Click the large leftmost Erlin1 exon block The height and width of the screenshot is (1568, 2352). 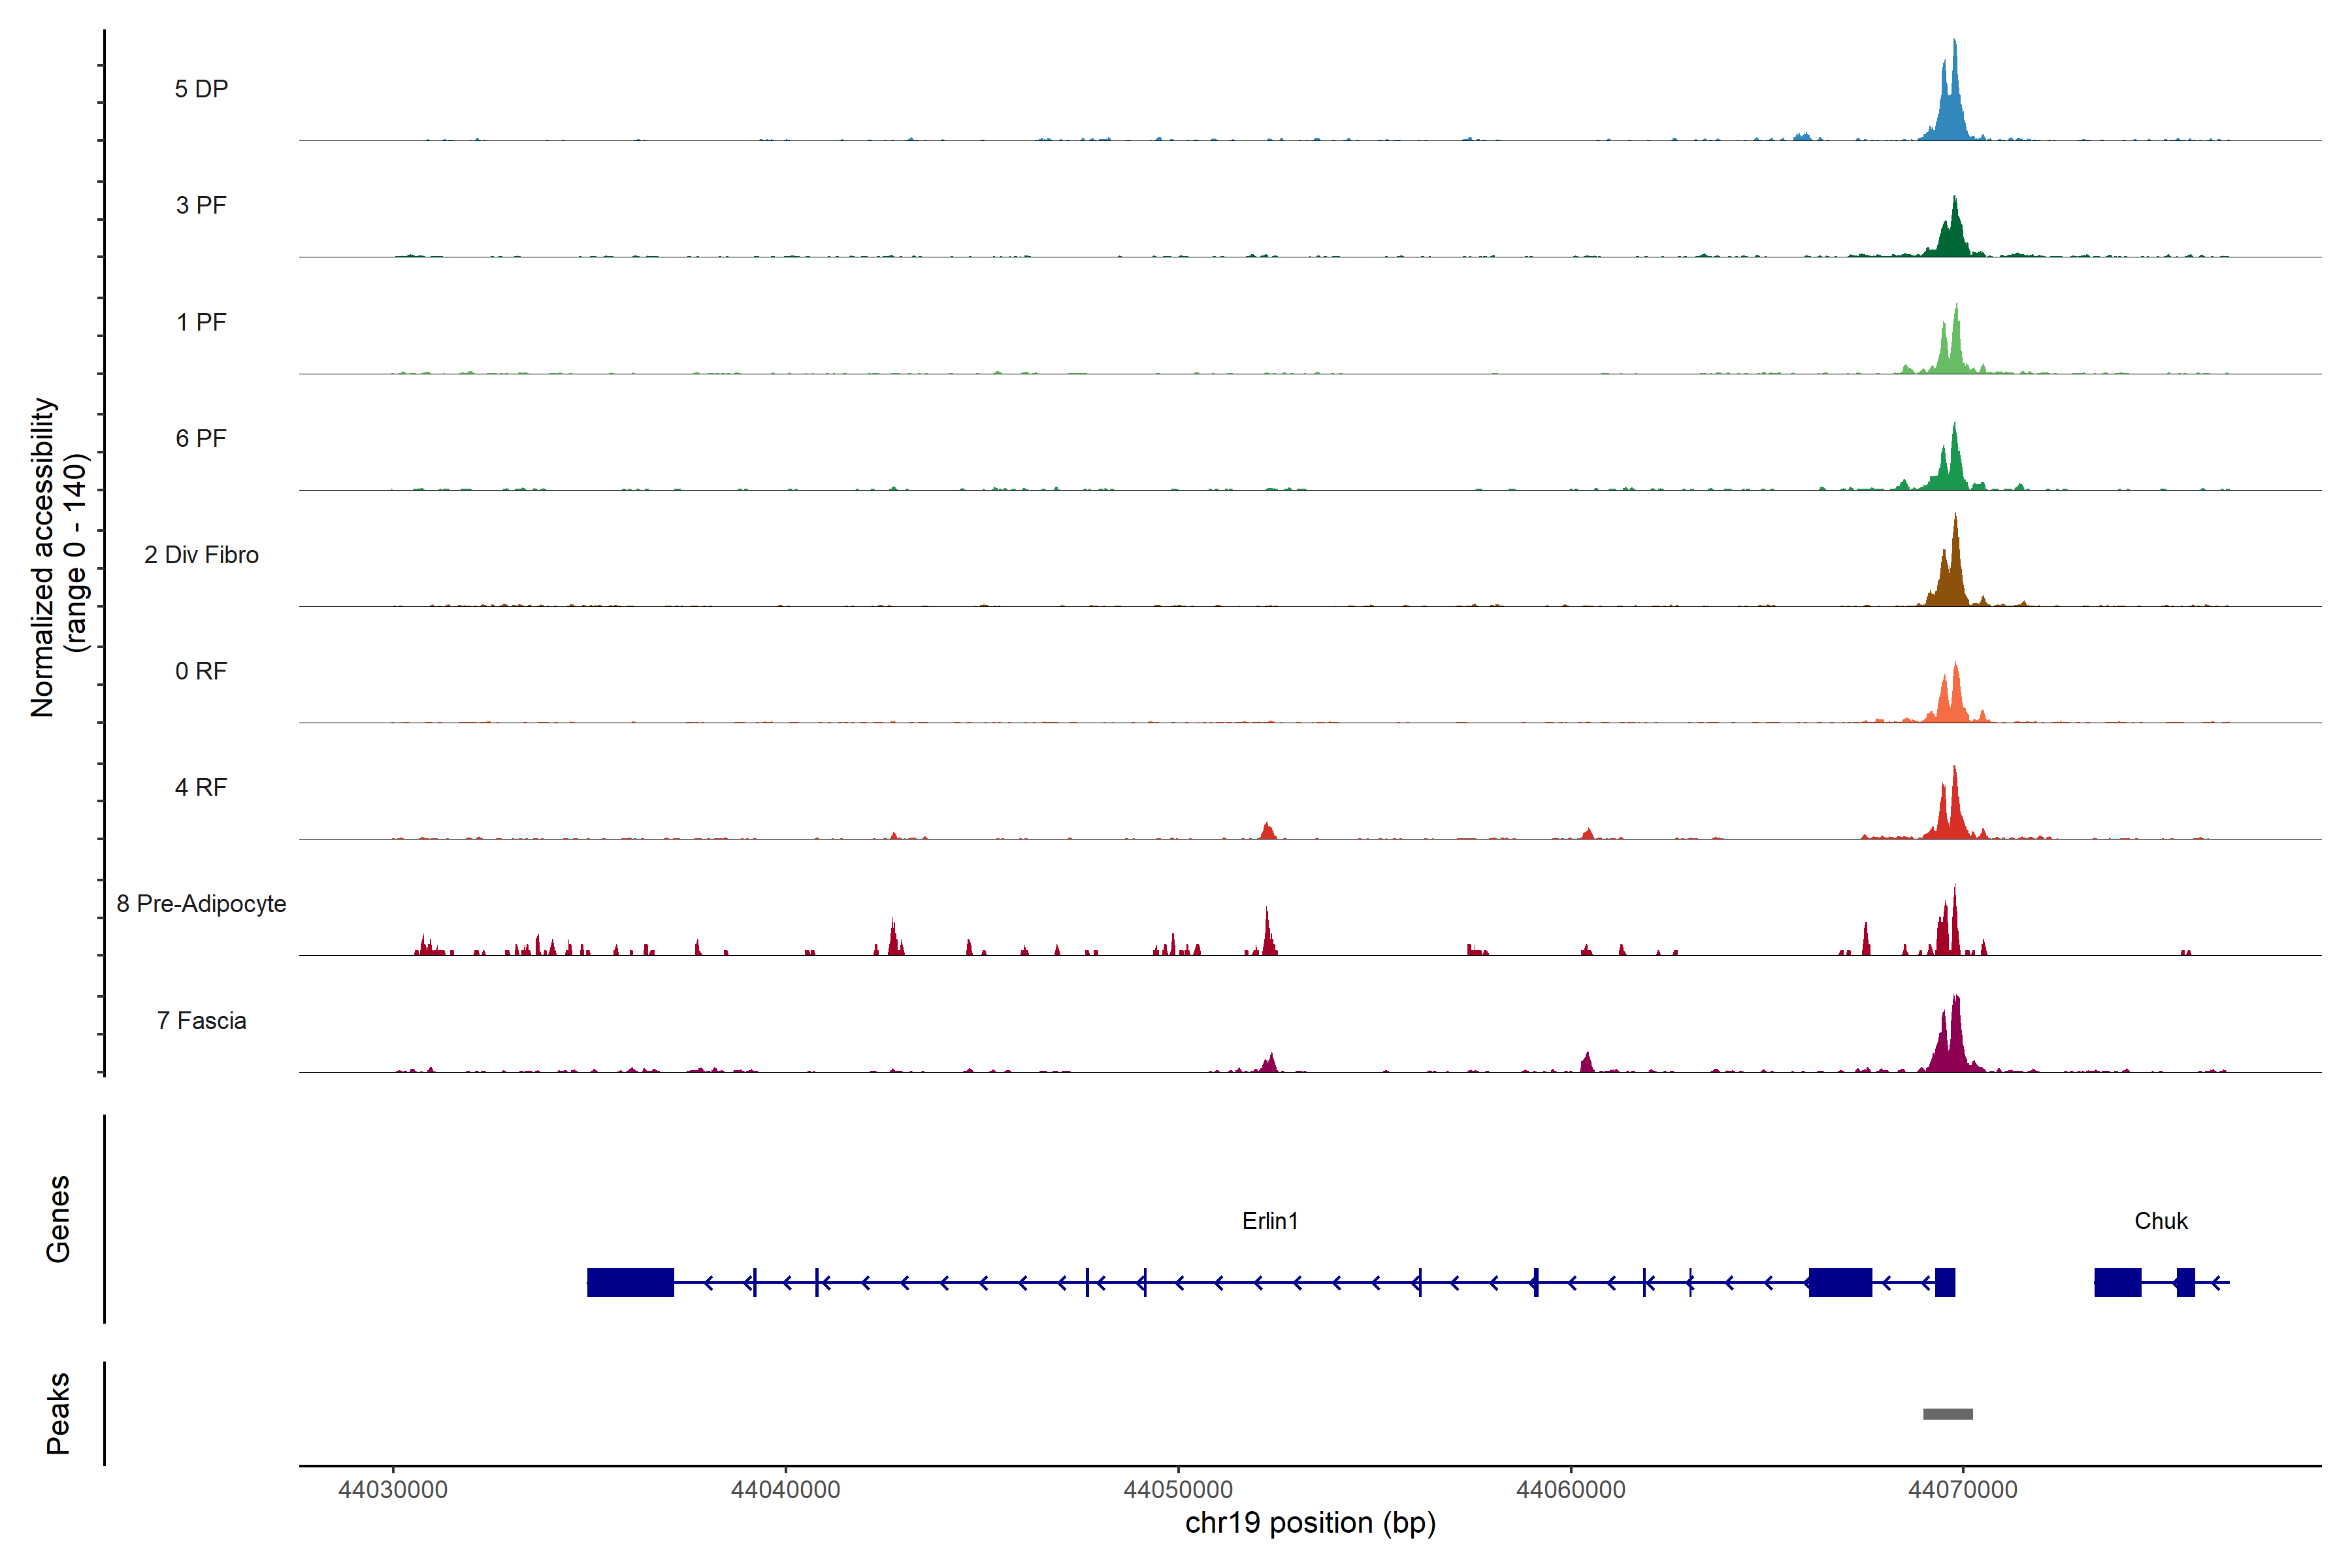coord(630,1282)
